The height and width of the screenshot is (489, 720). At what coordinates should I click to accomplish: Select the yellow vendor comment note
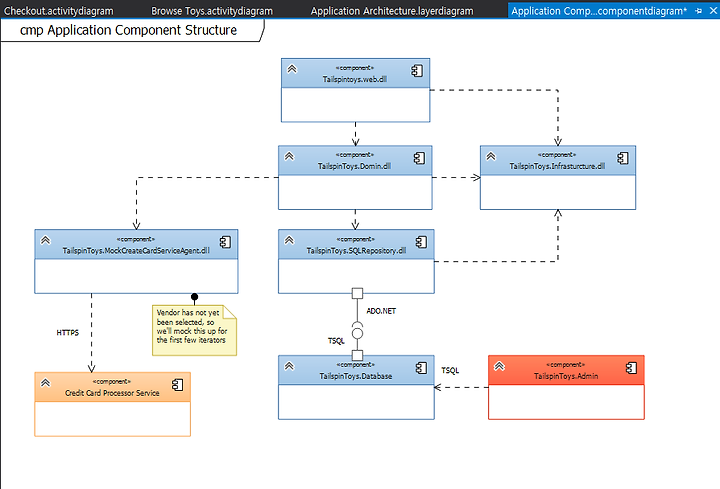(x=194, y=331)
